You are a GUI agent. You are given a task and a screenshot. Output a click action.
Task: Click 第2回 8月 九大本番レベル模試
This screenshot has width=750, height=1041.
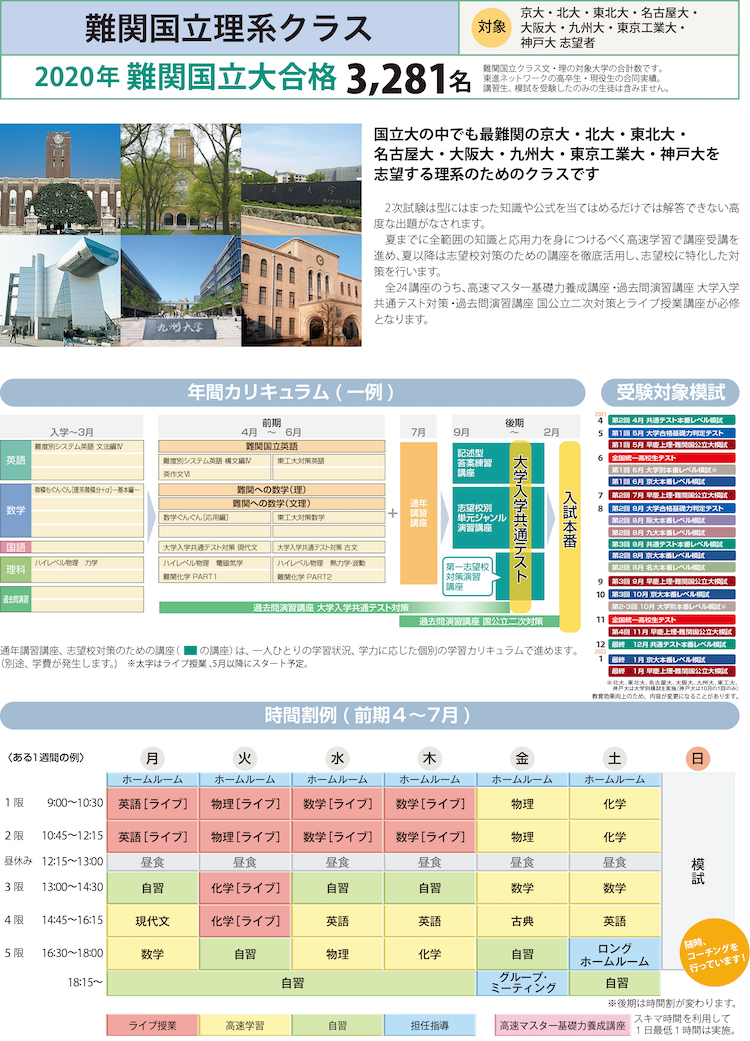671,532
